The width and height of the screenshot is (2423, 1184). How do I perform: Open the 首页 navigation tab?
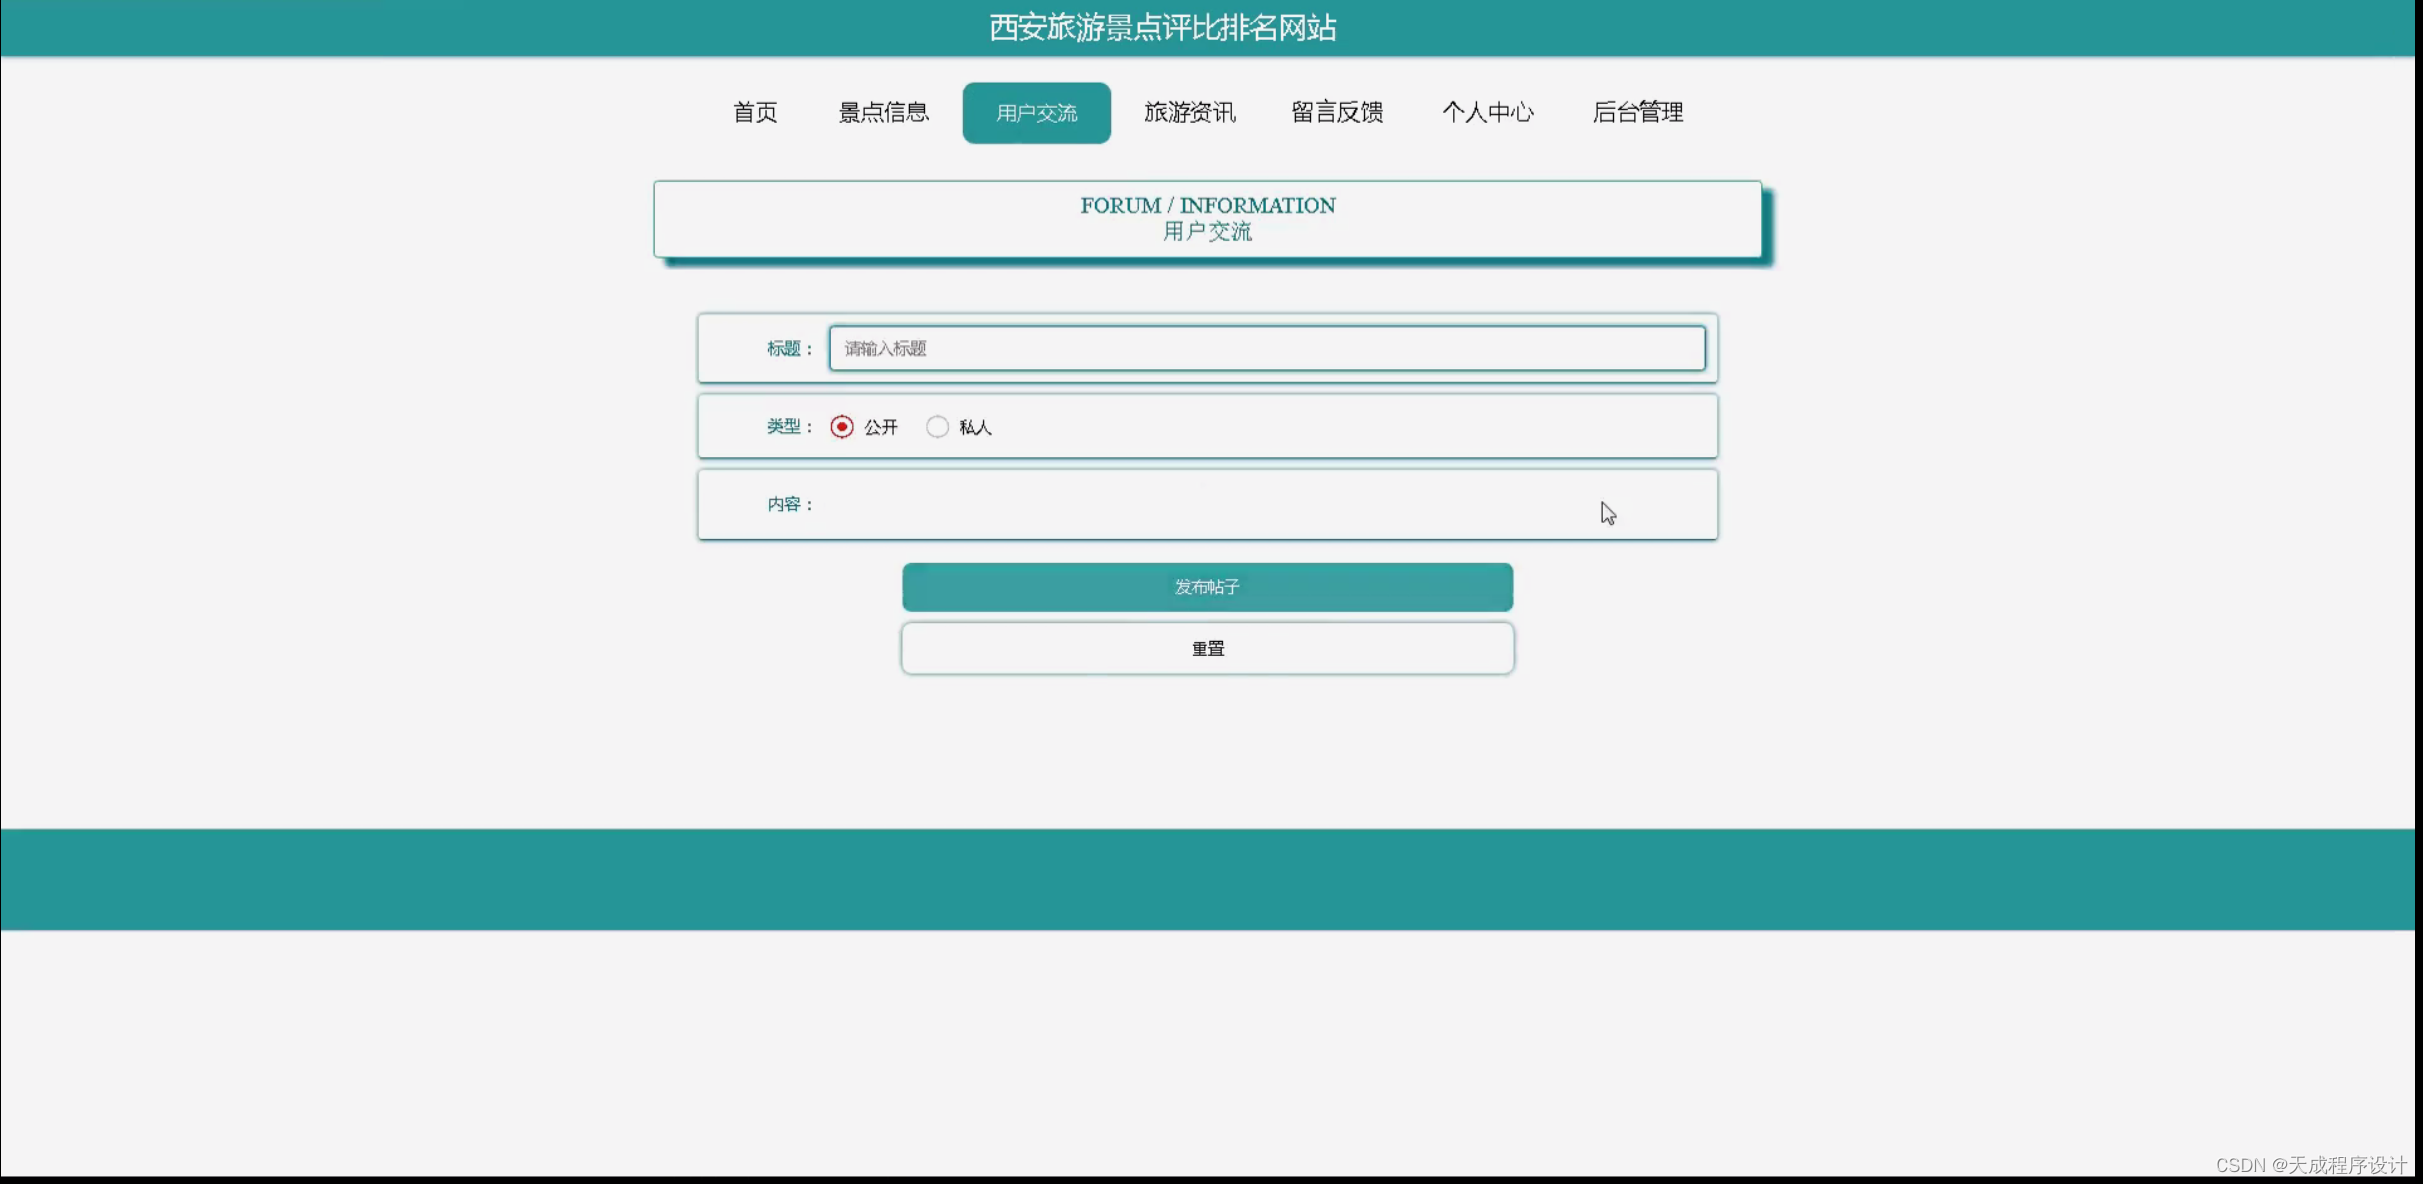pos(754,112)
